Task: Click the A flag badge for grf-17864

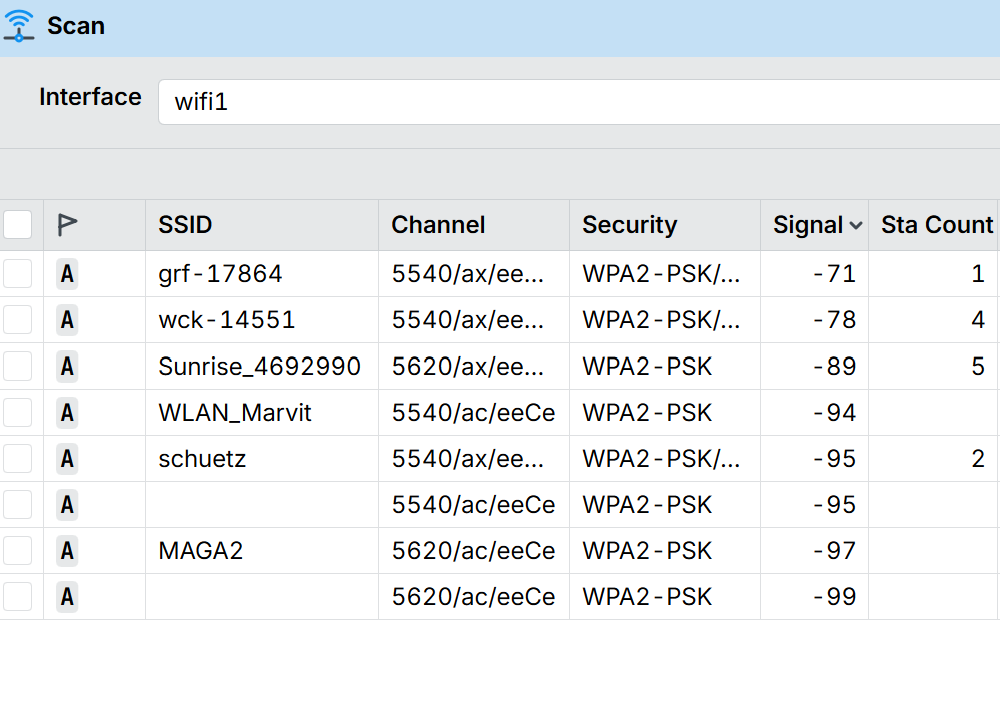Action: 67,274
